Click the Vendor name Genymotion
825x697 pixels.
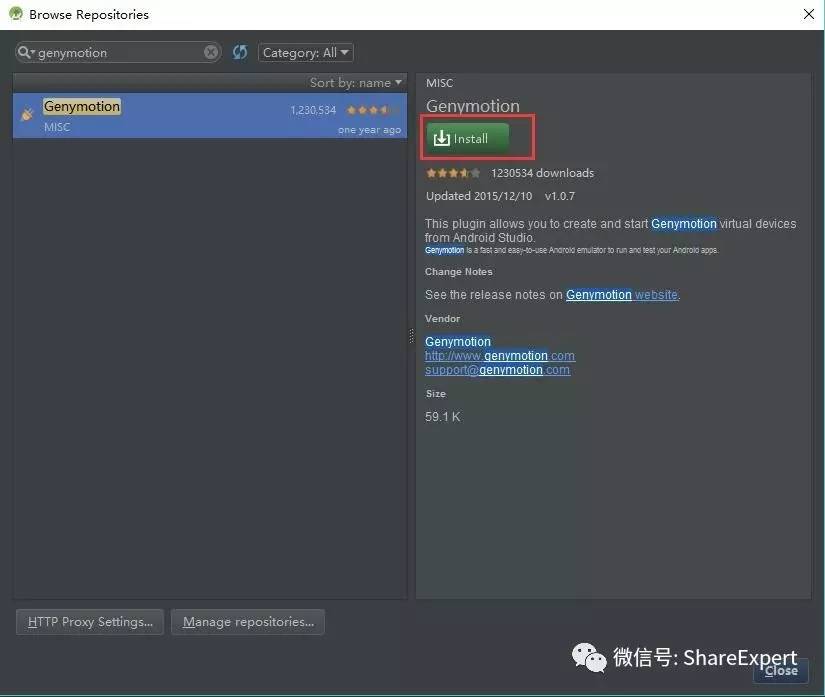click(x=458, y=341)
